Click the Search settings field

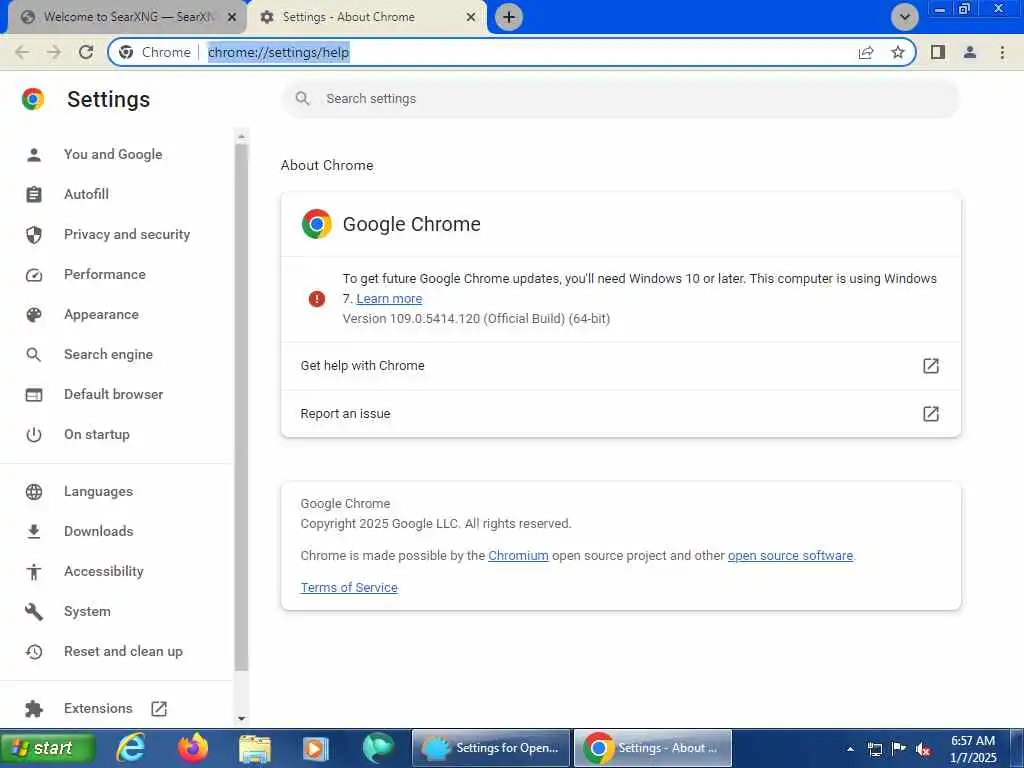click(x=620, y=99)
